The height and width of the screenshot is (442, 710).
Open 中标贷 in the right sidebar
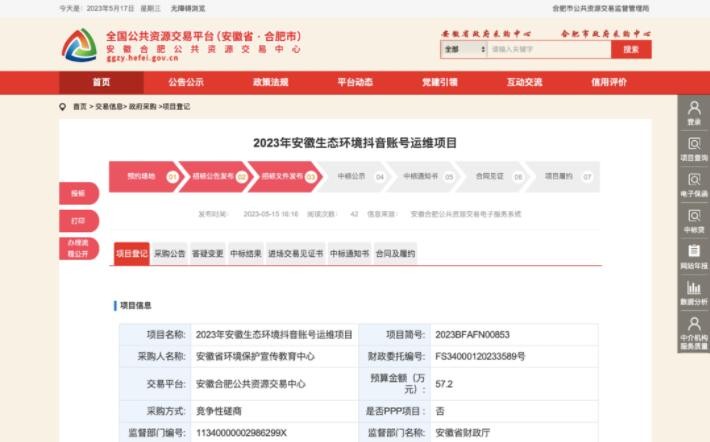(x=694, y=221)
